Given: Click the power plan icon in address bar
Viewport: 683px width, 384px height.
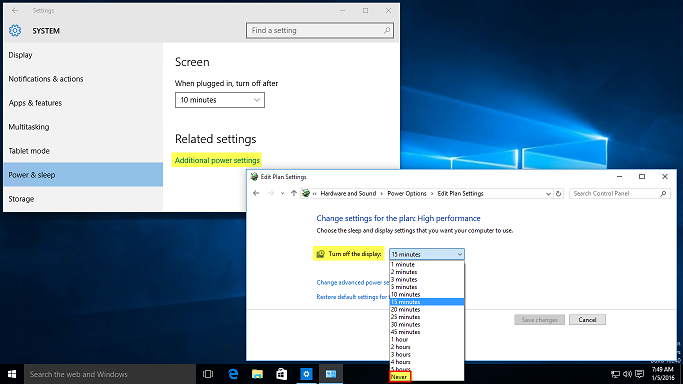Looking at the screenshot, I should point(306,193).
